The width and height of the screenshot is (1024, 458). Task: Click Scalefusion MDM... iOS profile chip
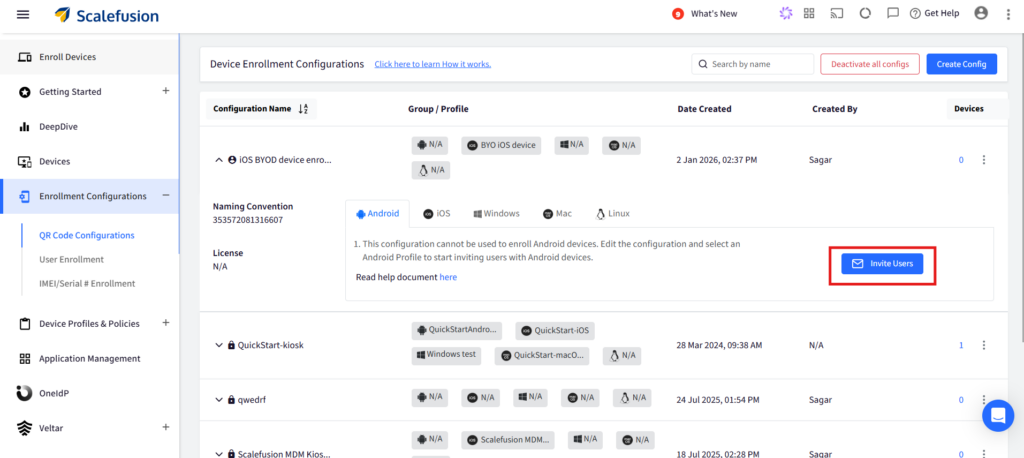(508, 439)
